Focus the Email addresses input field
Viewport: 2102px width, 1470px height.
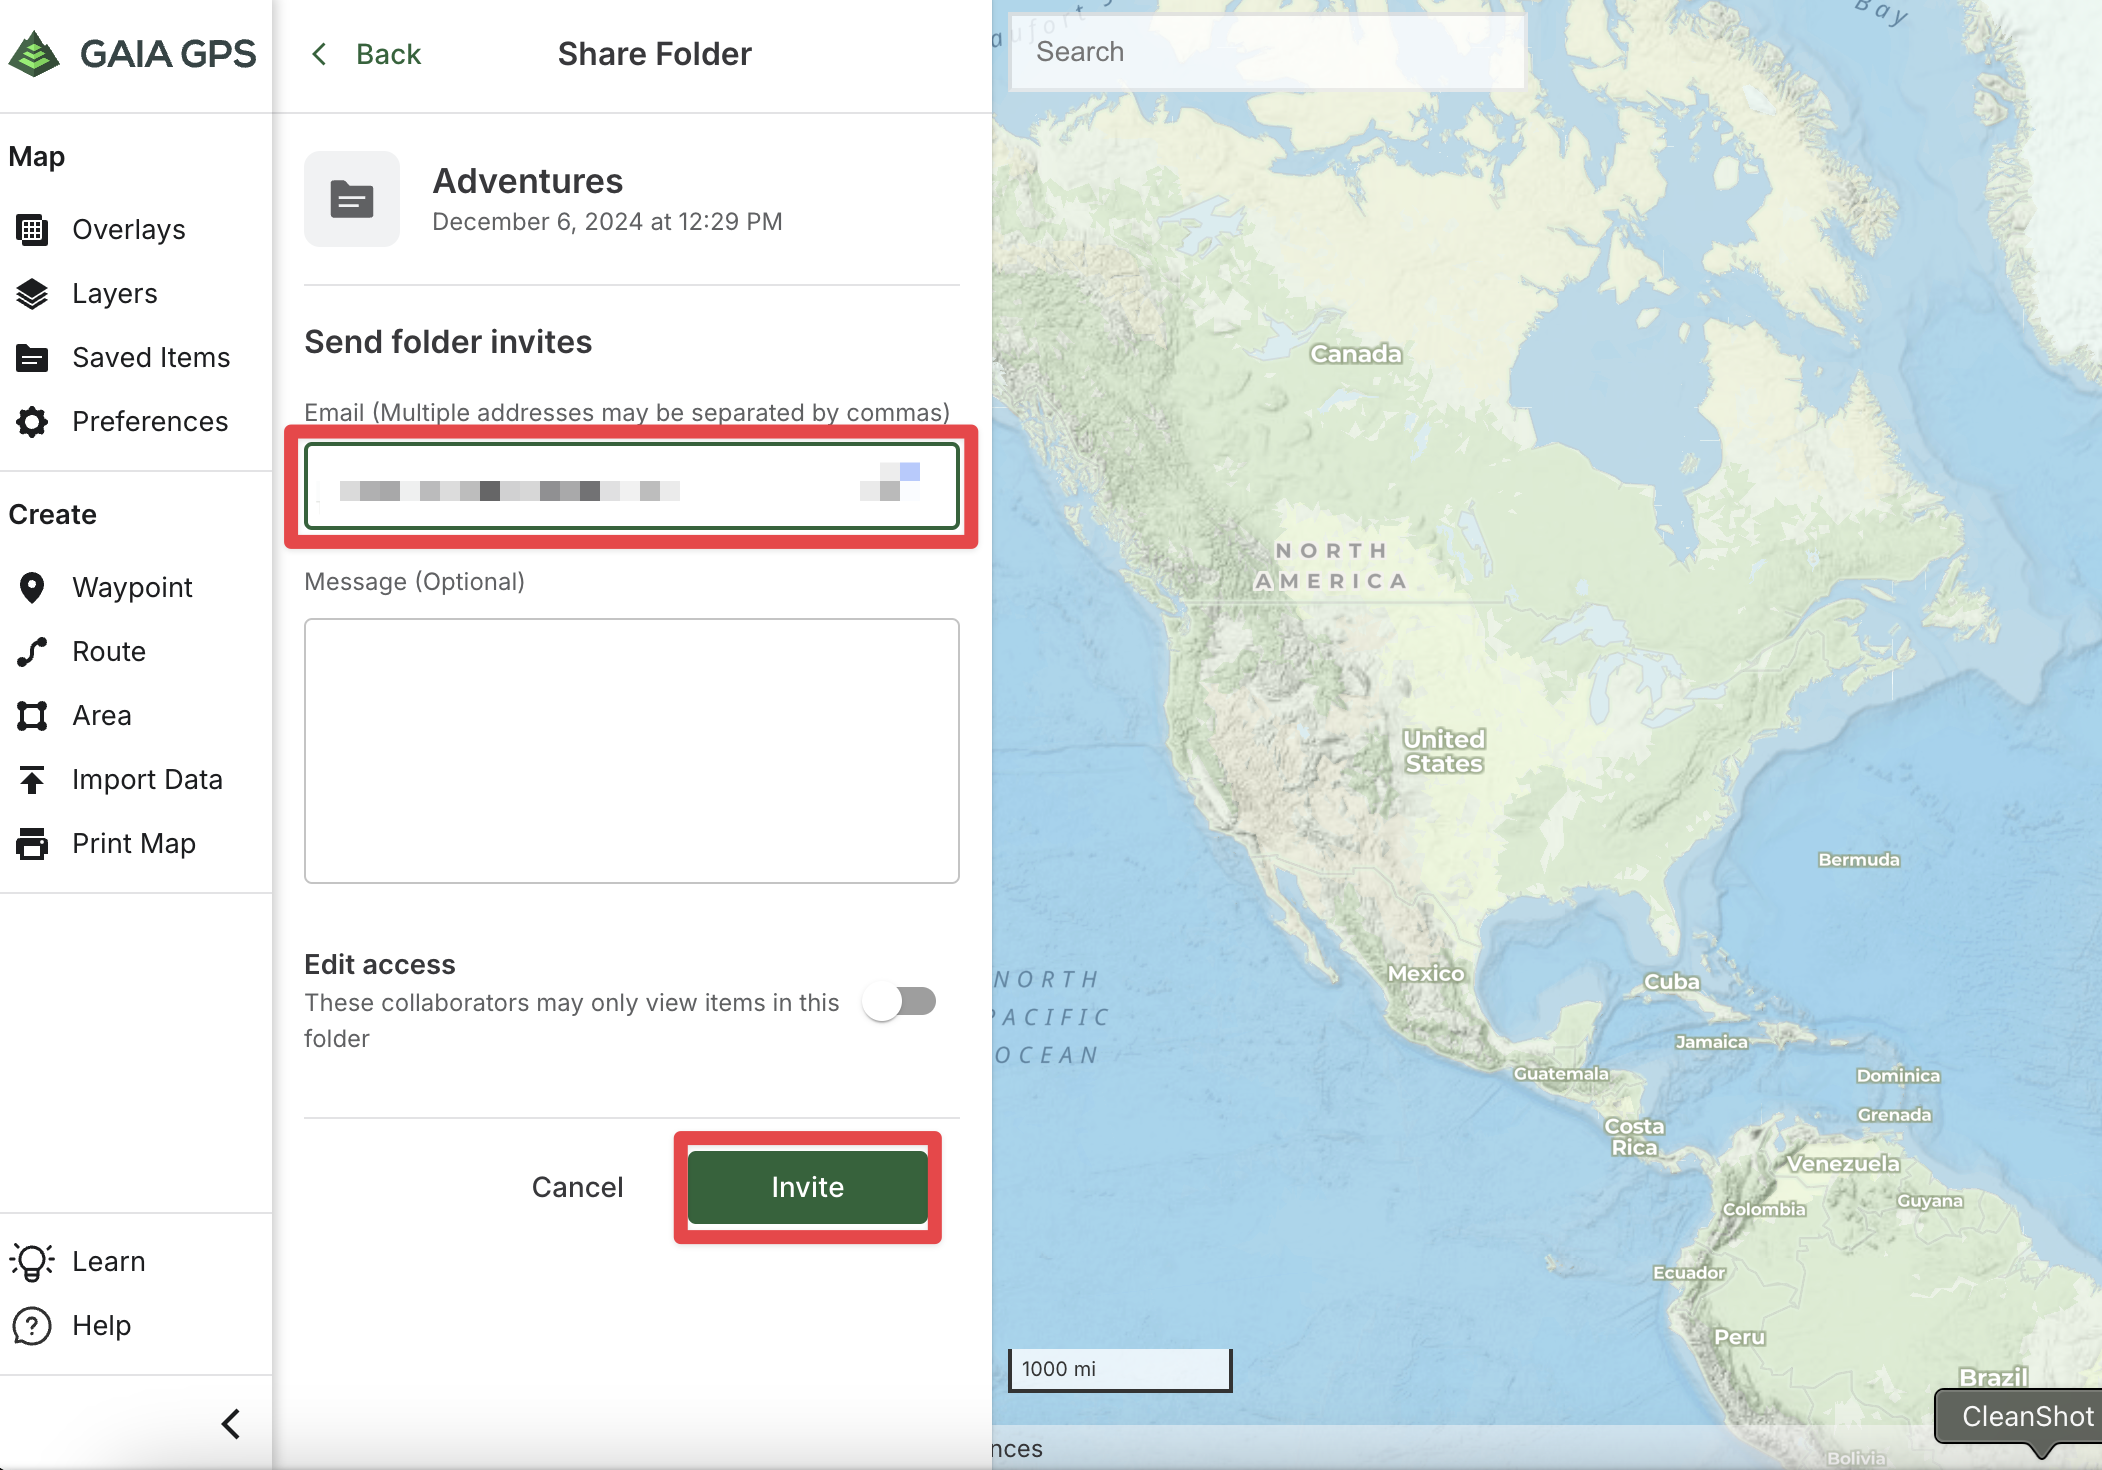(632, 487)
